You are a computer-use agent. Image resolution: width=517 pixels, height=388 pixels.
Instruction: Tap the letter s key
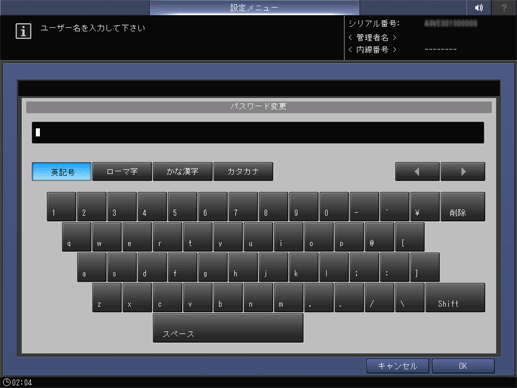pos(122,267)
